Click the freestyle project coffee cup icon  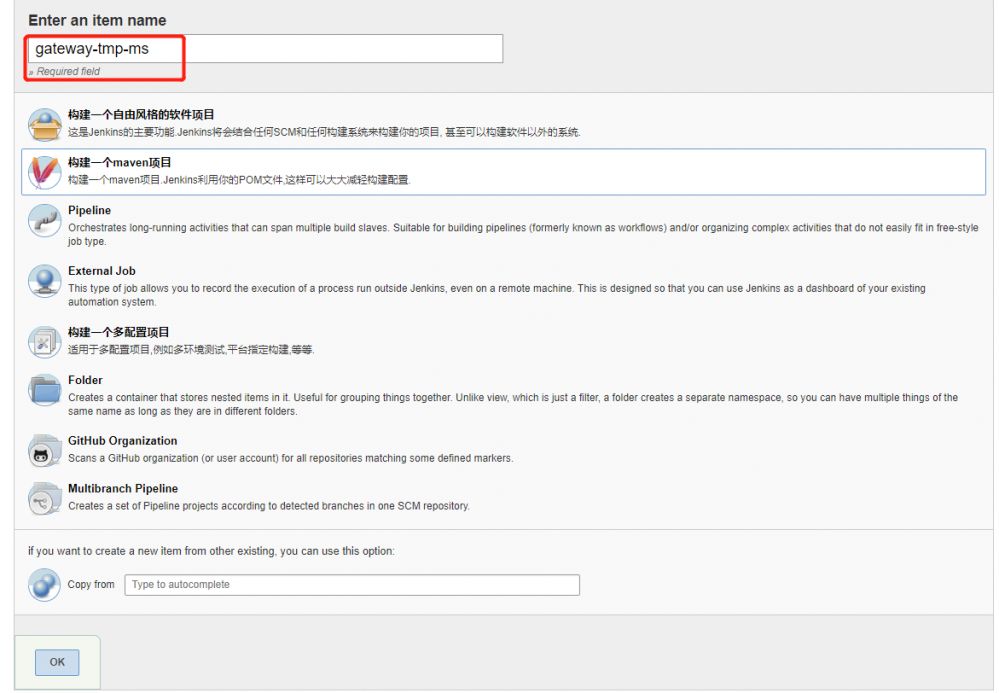click(x=44, y=123)
